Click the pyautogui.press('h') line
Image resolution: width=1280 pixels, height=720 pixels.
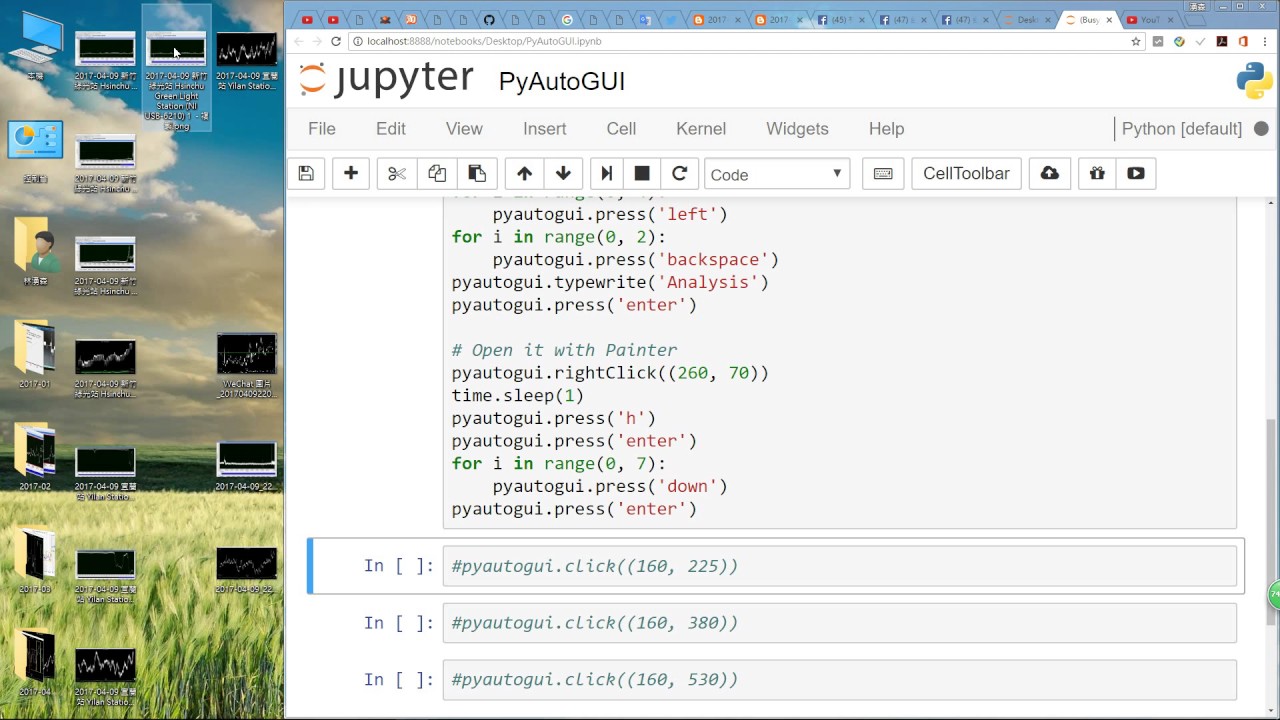click(553, 418)
